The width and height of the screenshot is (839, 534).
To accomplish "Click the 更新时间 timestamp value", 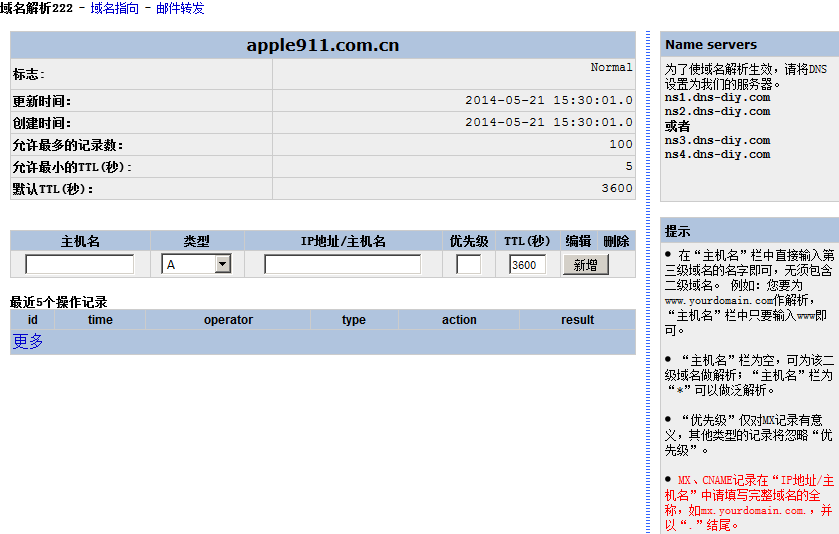I will tap(548, 100).
